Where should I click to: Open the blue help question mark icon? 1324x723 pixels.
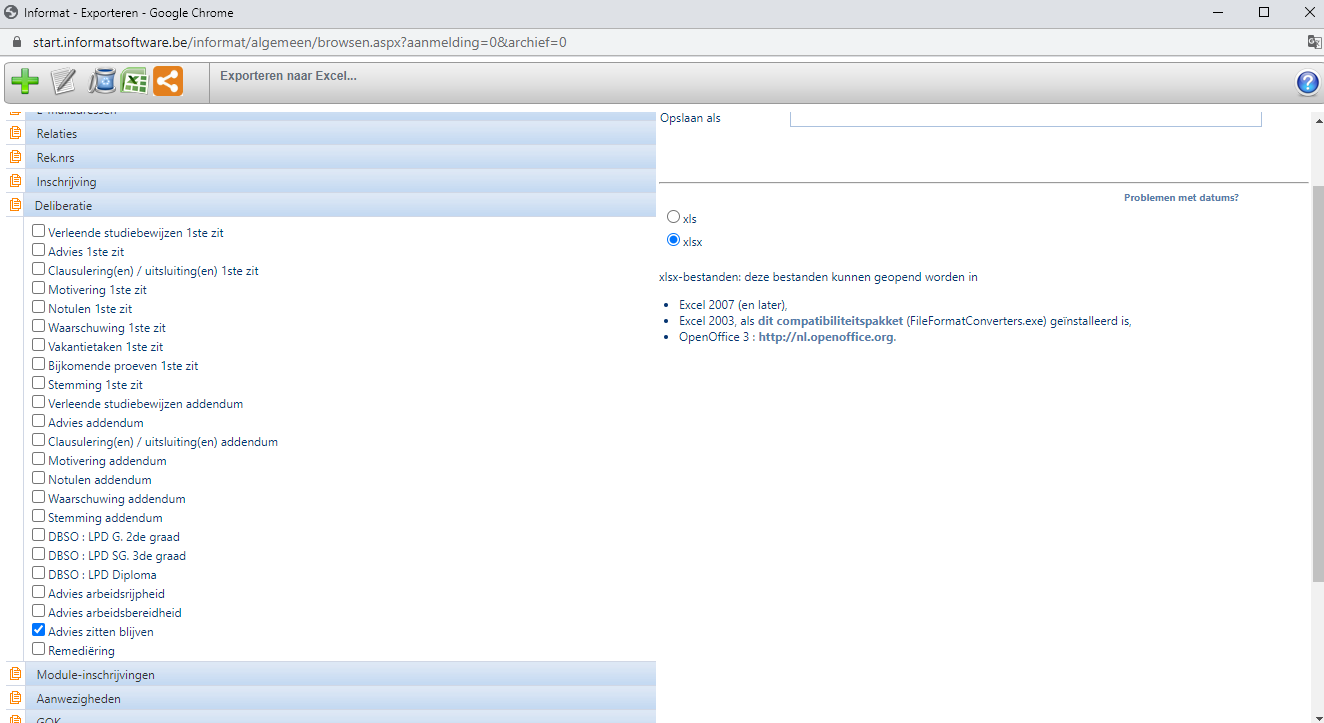coord(1307,83)
